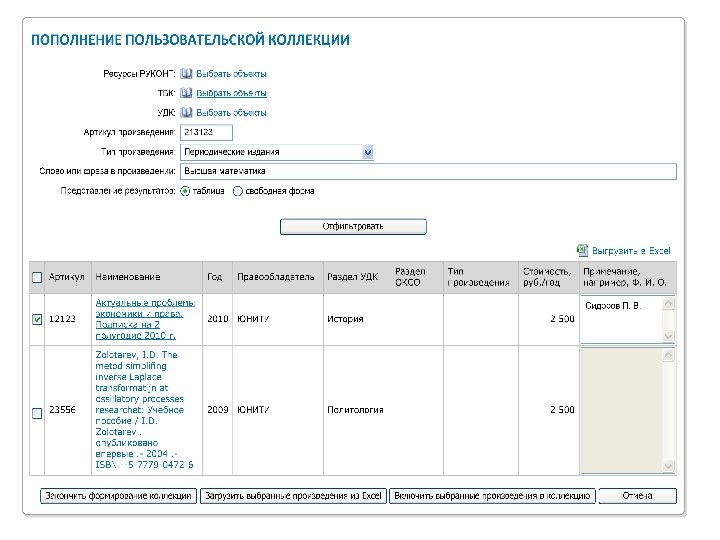This screenshot has height=540, width=720.
Task: Toggle the select-all checkbox in table header
Action: click(x=37, y=277)
